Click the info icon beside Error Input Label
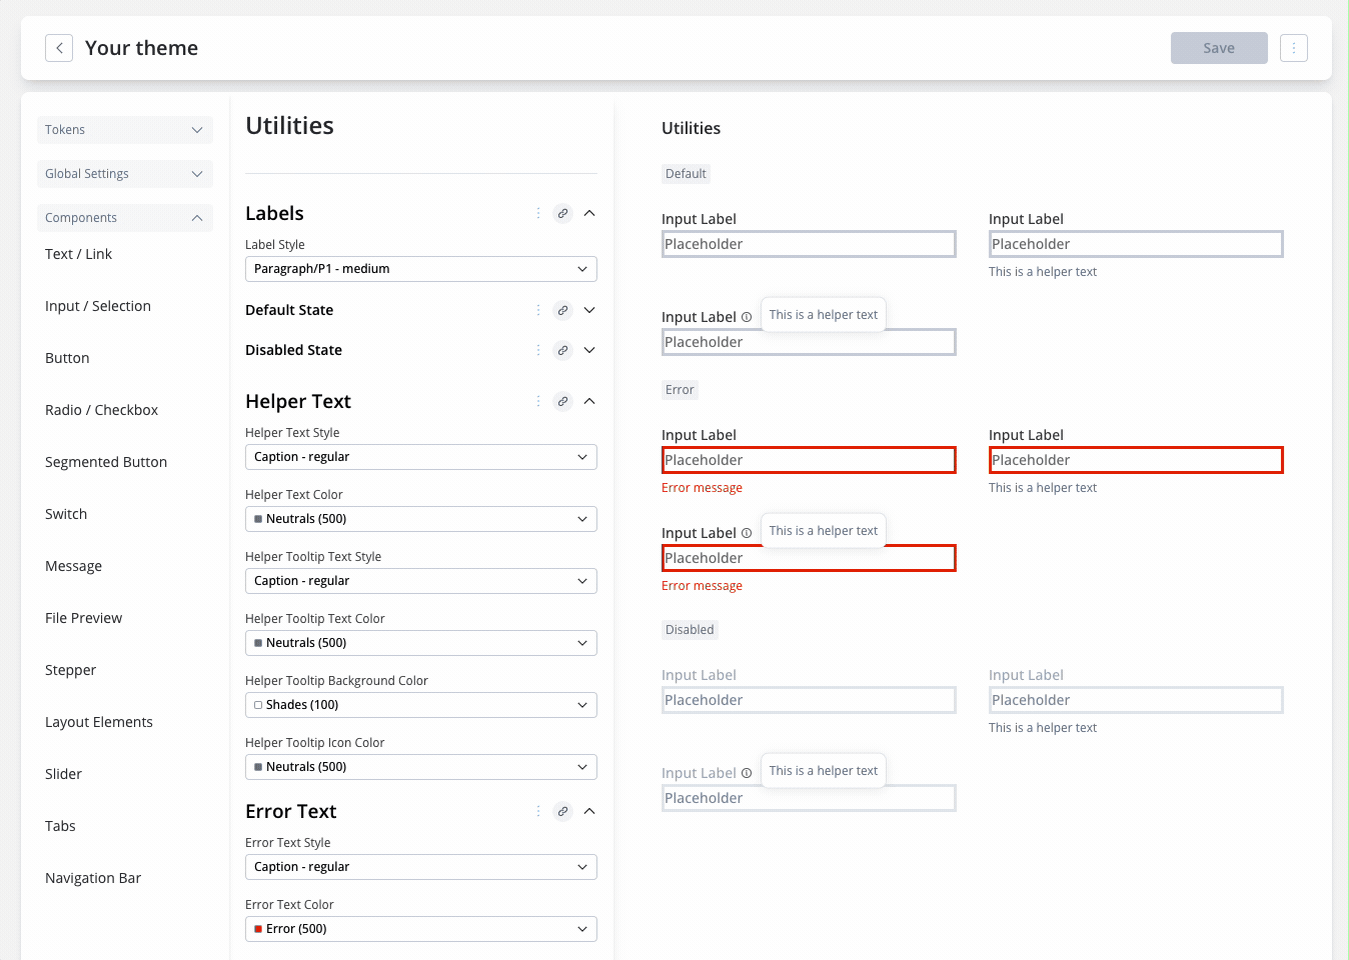The width and height of the screenshot is (1349, 960). (746, 533)
